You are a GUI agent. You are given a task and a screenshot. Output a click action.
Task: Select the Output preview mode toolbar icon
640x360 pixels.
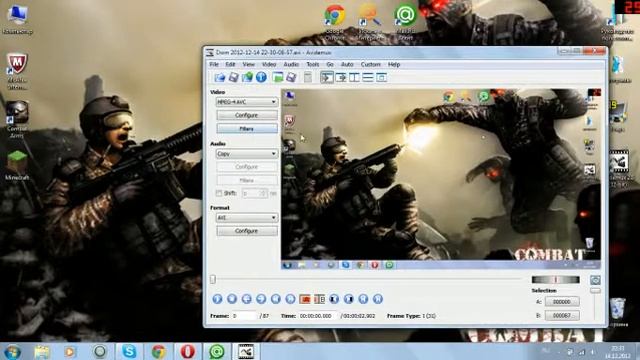[341, 77]
